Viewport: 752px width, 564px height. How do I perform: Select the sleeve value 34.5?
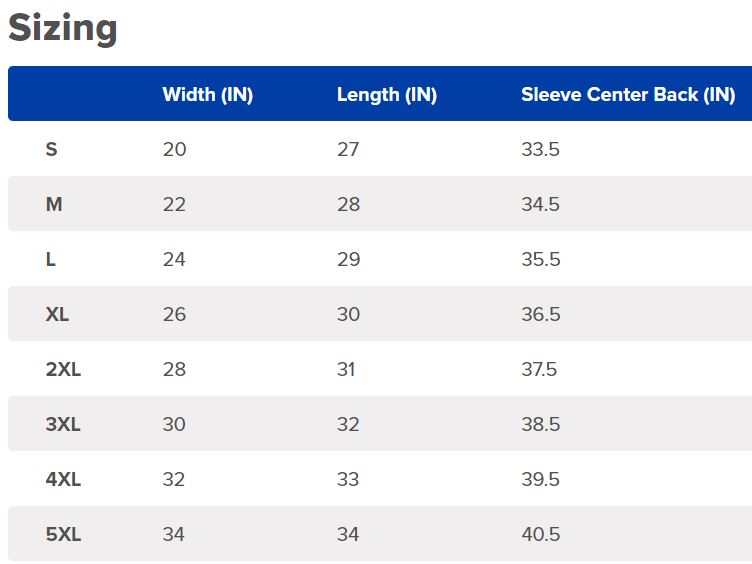[540, 205]
